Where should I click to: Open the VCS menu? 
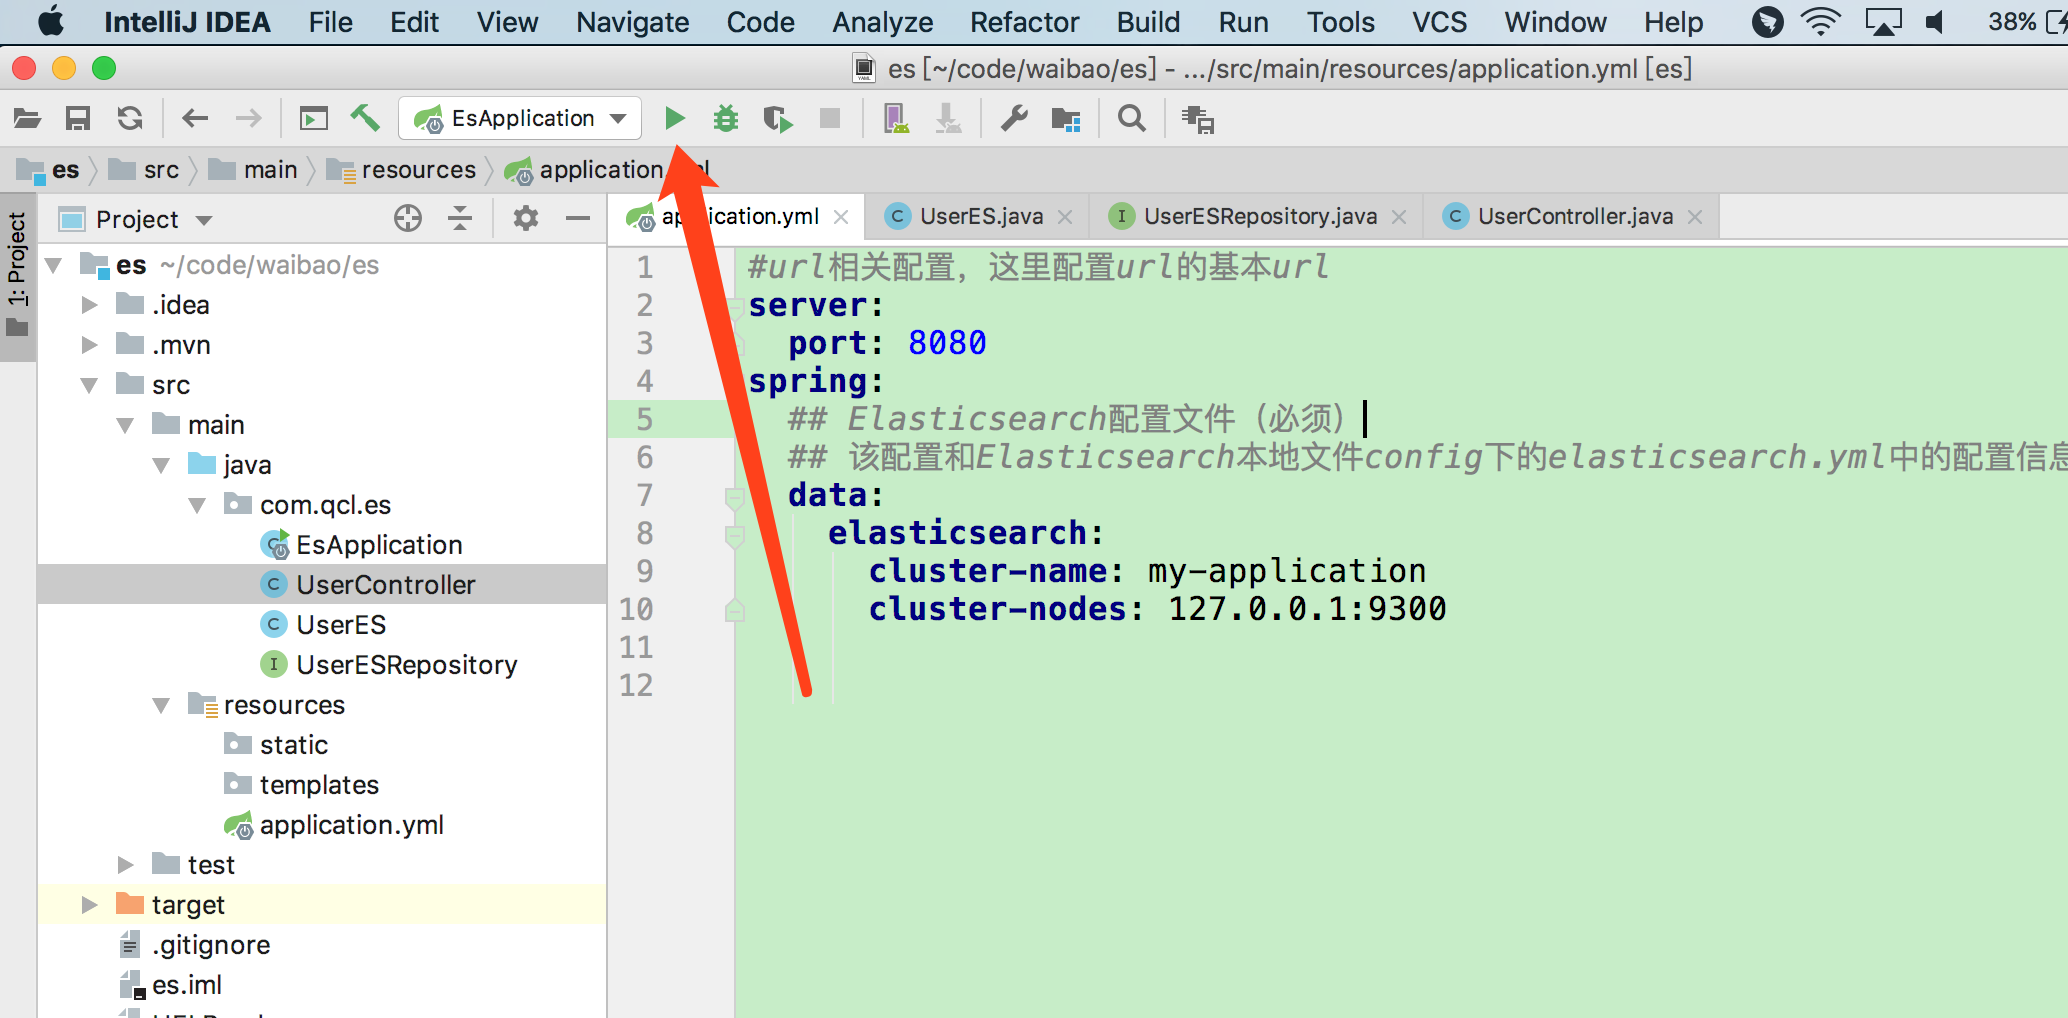coord(1439,22)
